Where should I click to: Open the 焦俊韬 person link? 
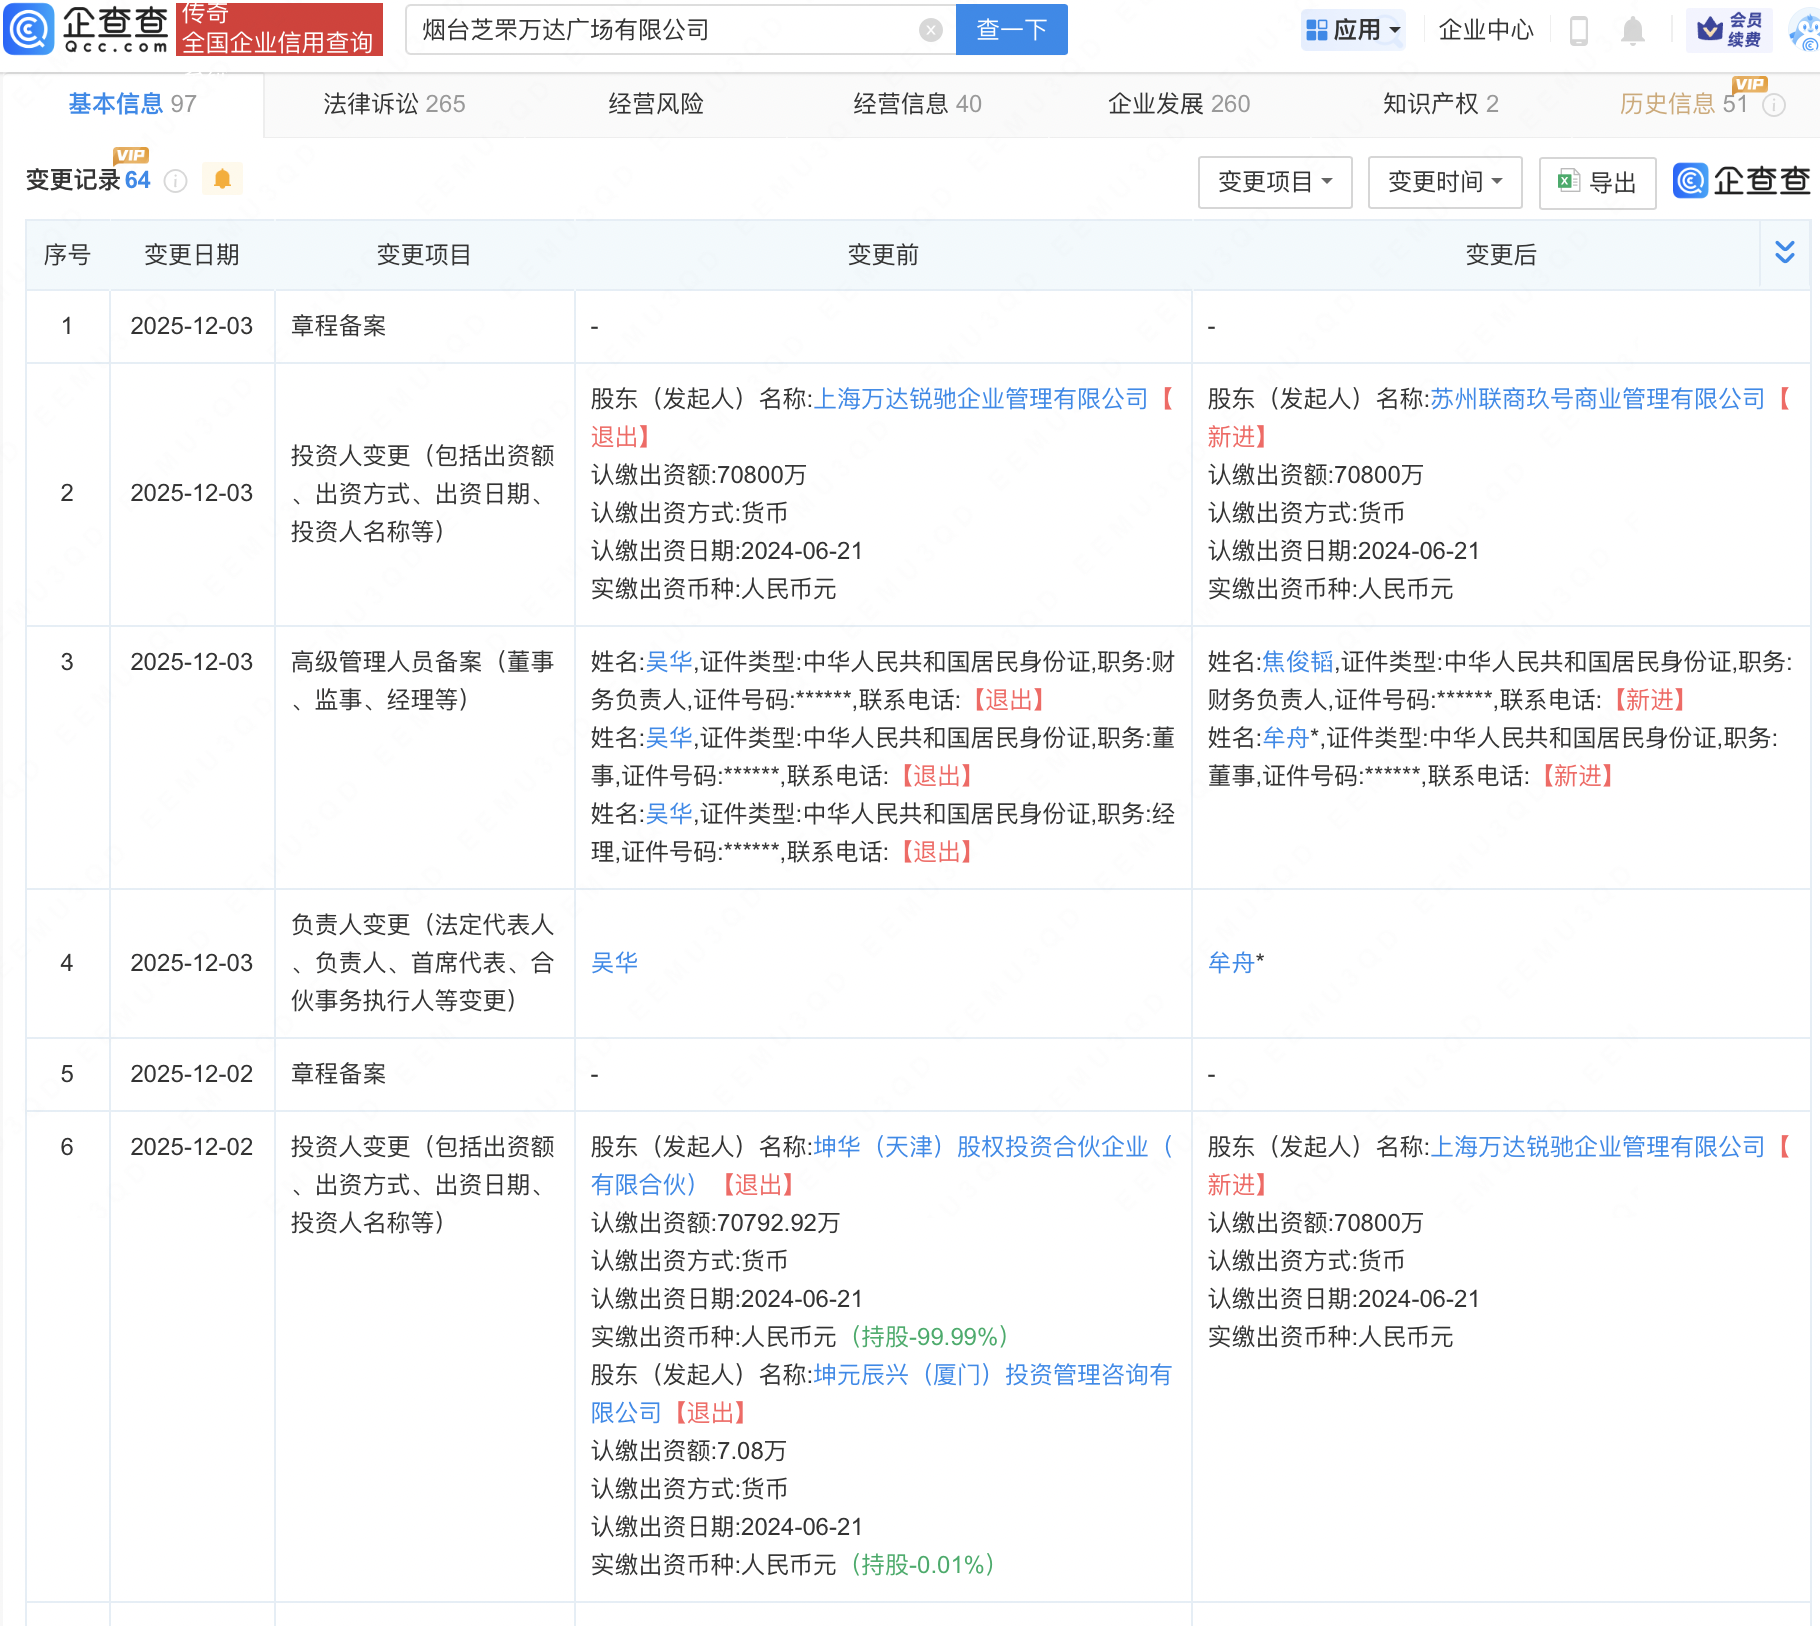pos(1297,662)
